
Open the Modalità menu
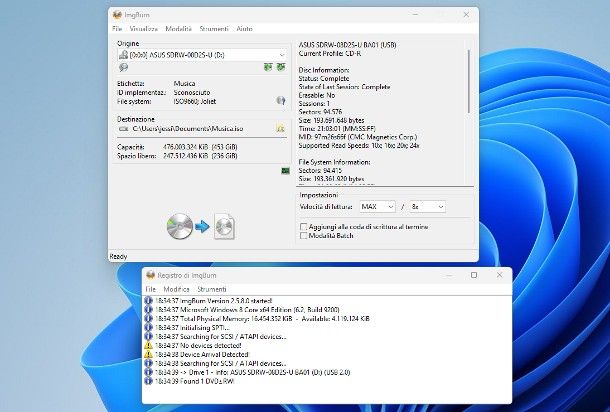point(179,29)
